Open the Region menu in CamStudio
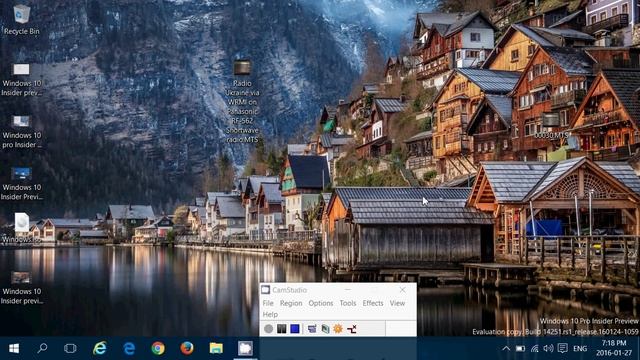The width and height of the screenshot is (640, 360). coord(291,303)
